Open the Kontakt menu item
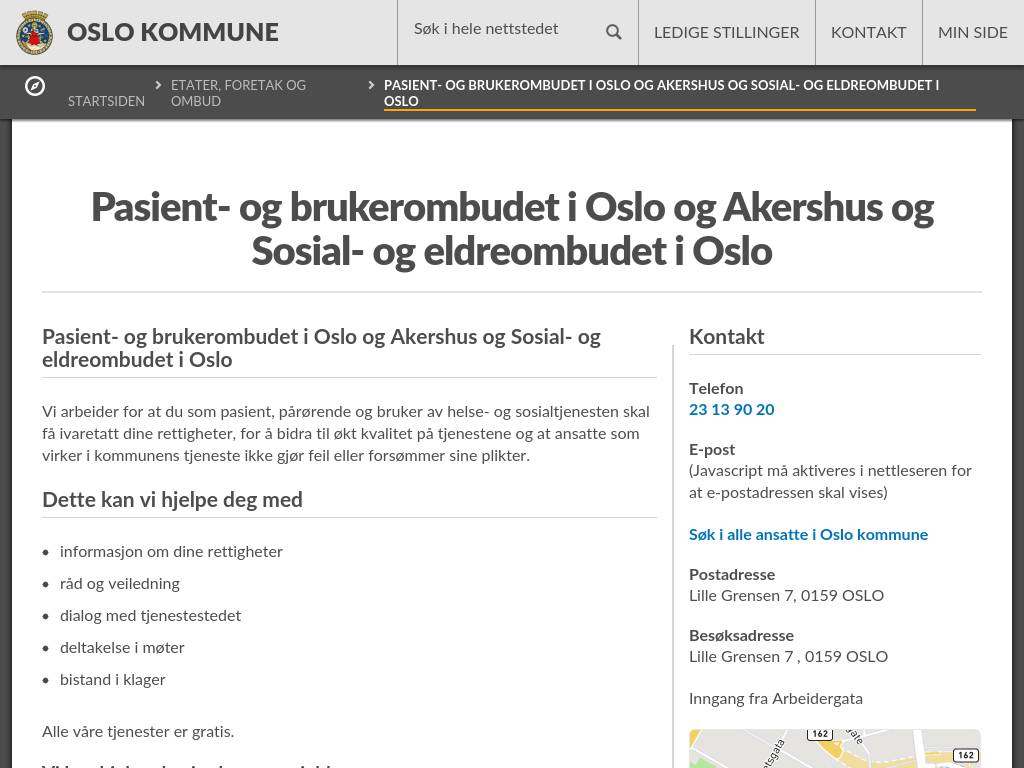Image resolution: width=1024 pixels, height=768 pixels. point(868,33)
